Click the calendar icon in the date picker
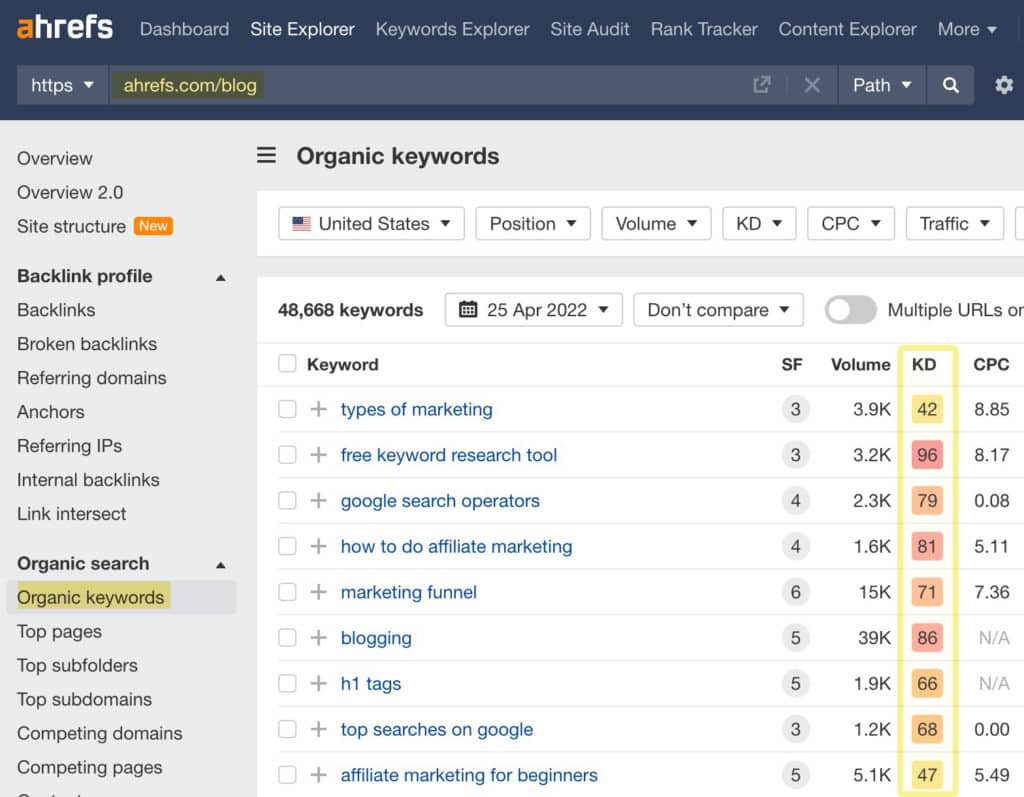The image size is (1024, 797). point(468,310)
